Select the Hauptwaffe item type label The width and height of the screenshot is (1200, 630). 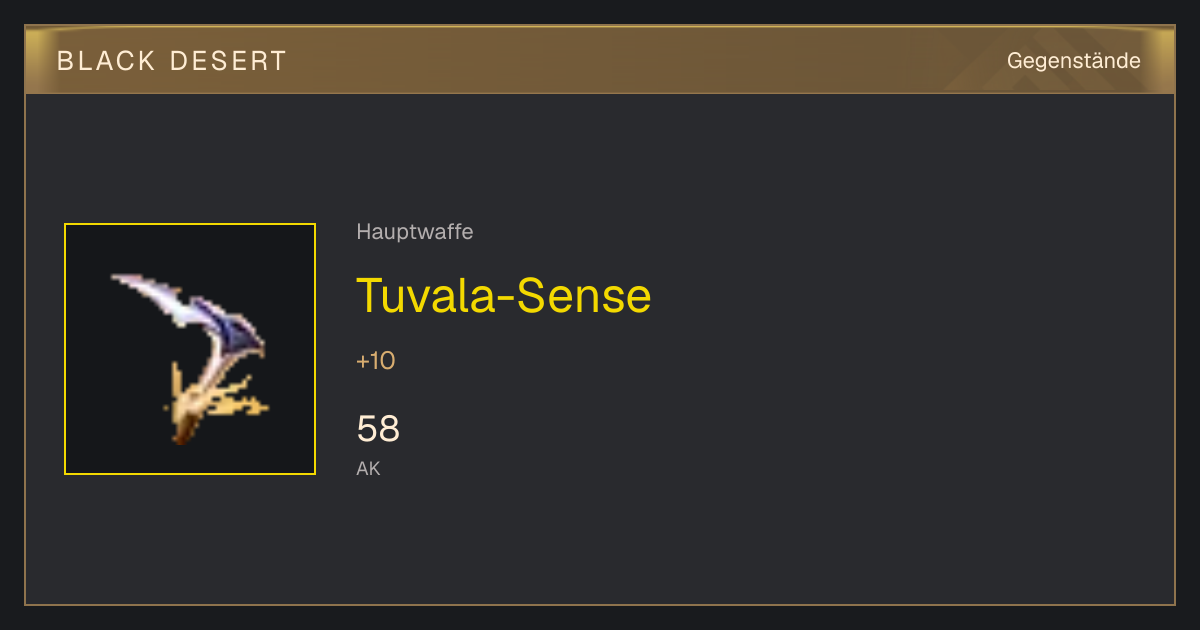[x=415, y=232]
